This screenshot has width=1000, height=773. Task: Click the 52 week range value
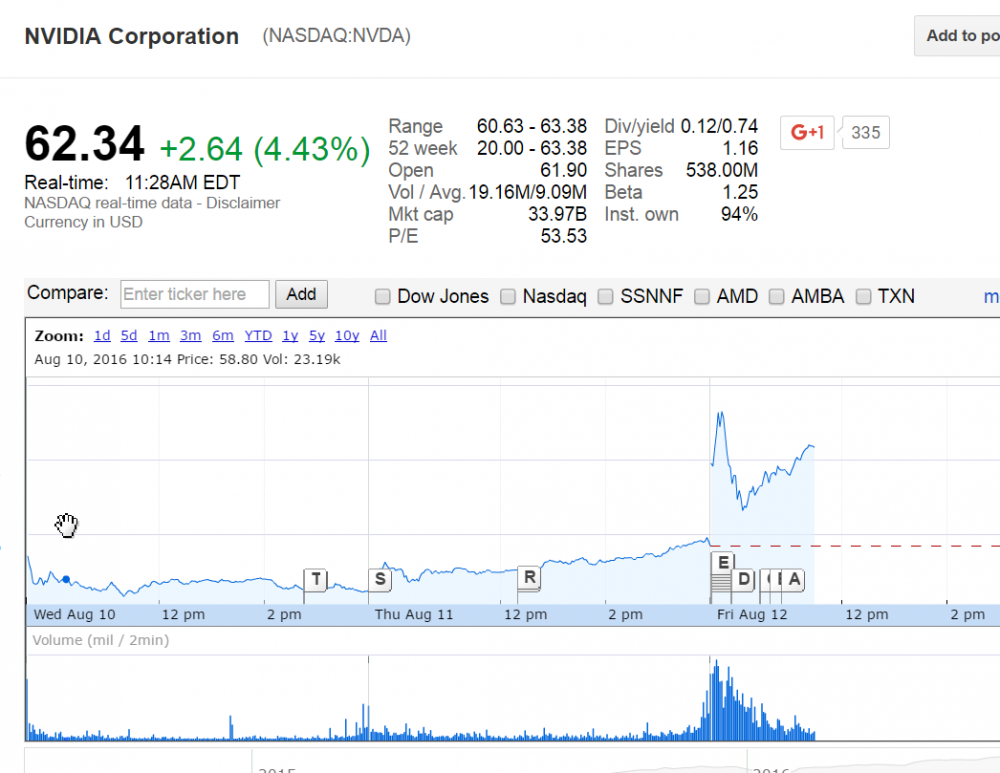(x=532, y=148)
